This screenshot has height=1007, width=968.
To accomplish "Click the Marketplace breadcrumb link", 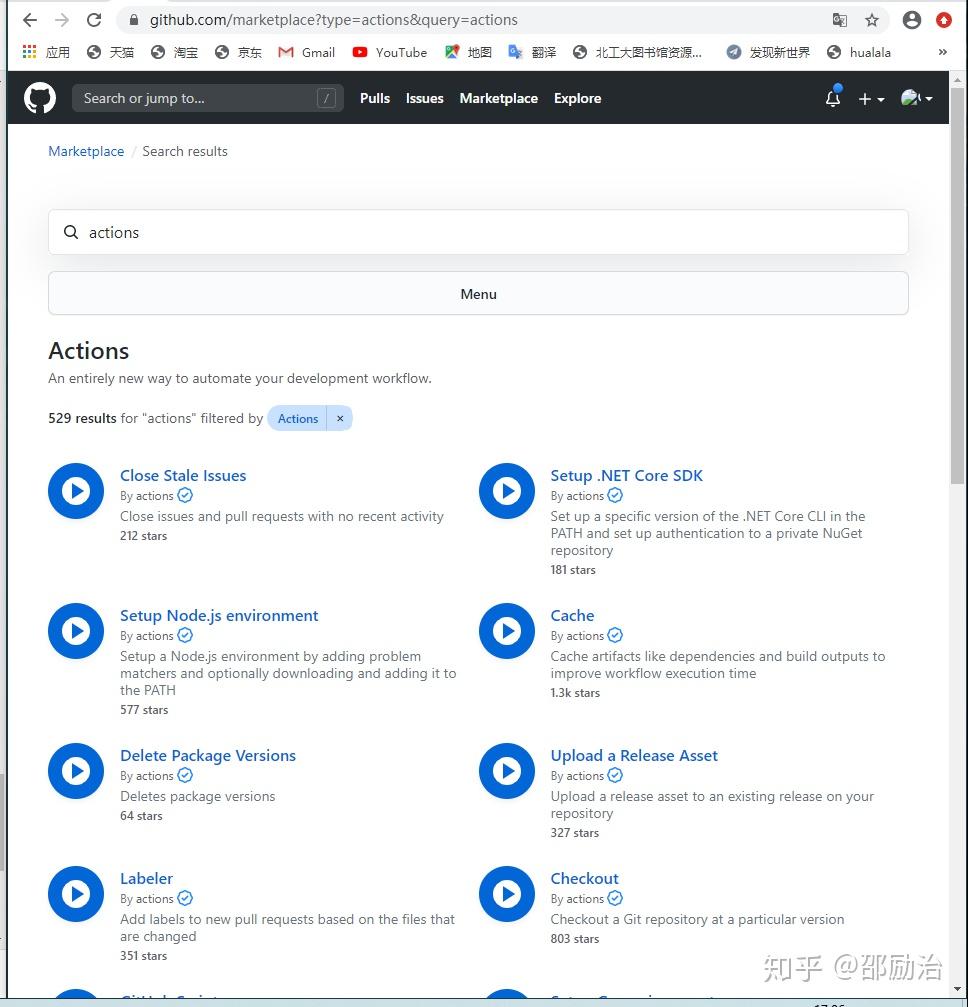I will [86, 151].
